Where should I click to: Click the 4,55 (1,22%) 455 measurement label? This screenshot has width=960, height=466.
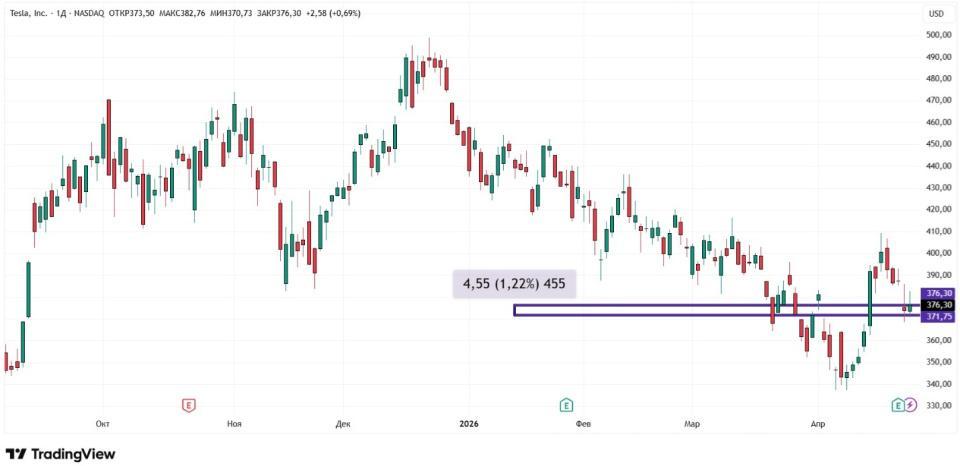(x=514, y=284)
